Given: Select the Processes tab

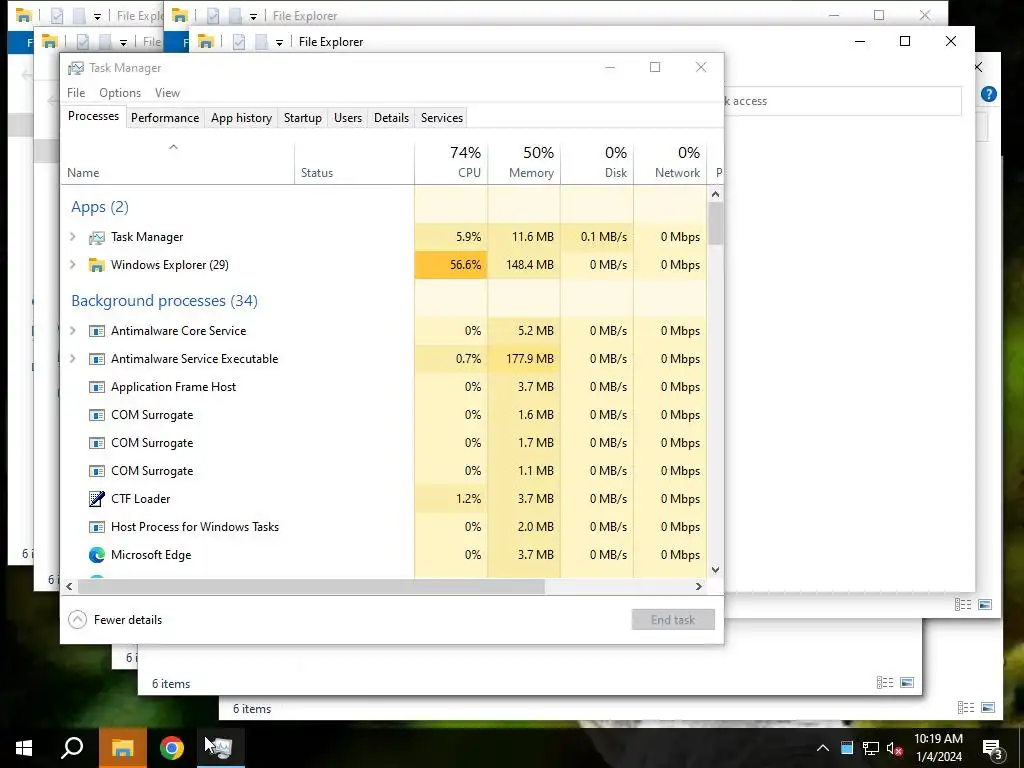Looking at the screenshot, I should [x=93, y=116].
